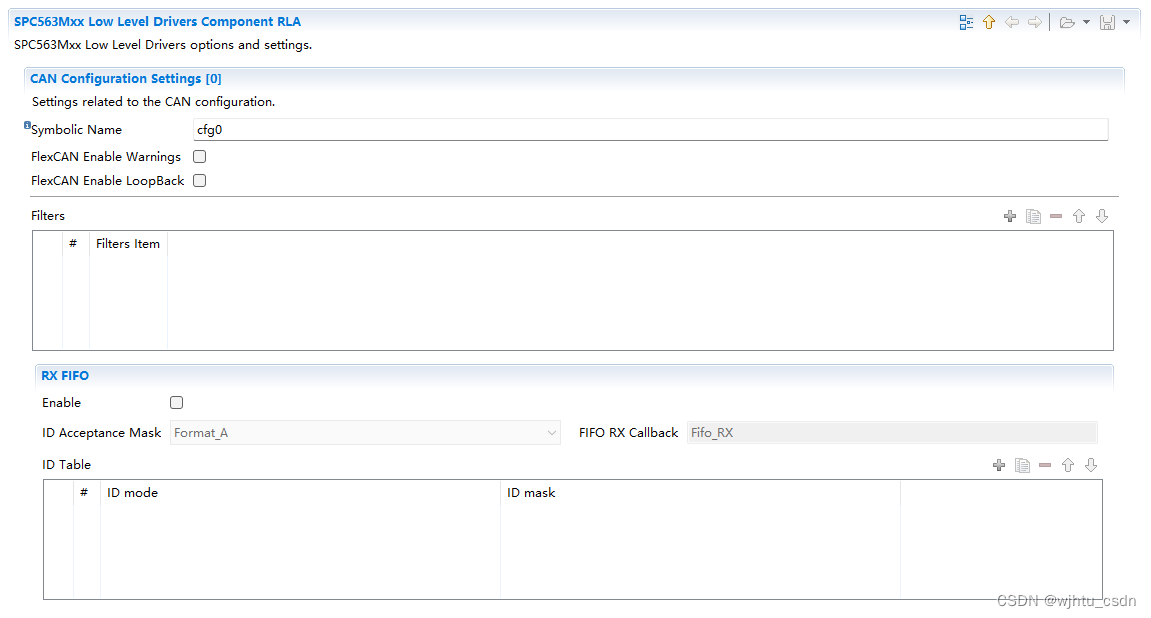Click the Filters label

(x=48, y=216)
